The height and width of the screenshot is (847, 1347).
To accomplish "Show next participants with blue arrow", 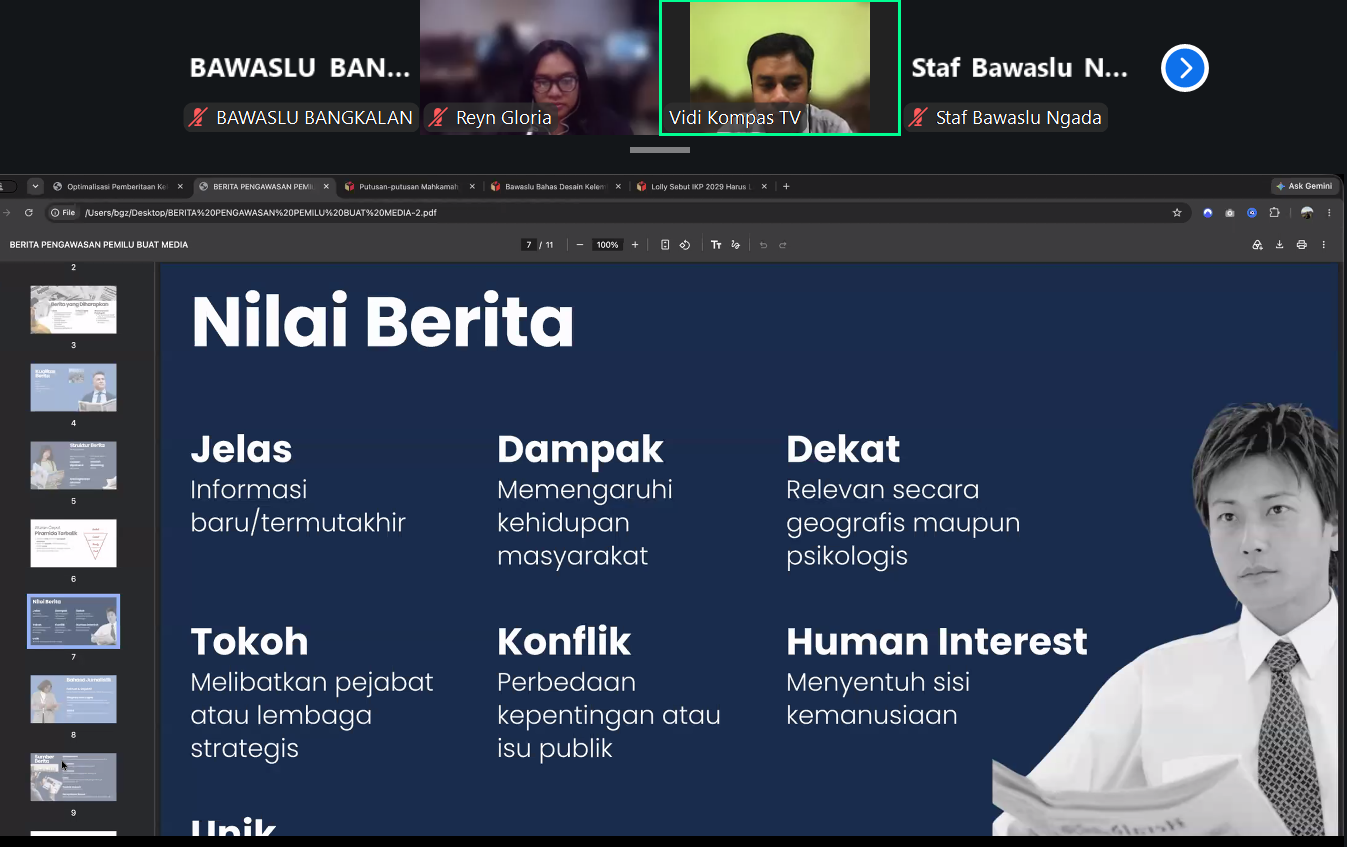I will pyautogui.click(x=1185, y=68).
